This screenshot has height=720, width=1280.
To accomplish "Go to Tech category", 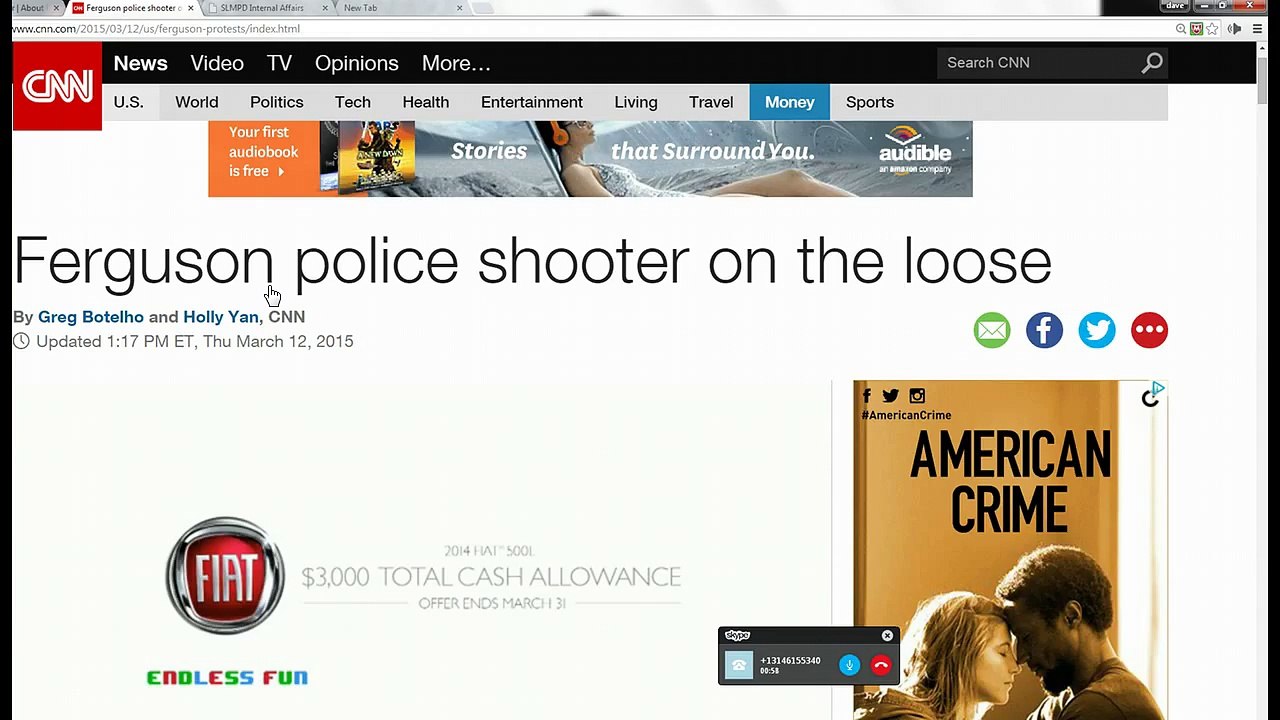I will pos(353,102).
